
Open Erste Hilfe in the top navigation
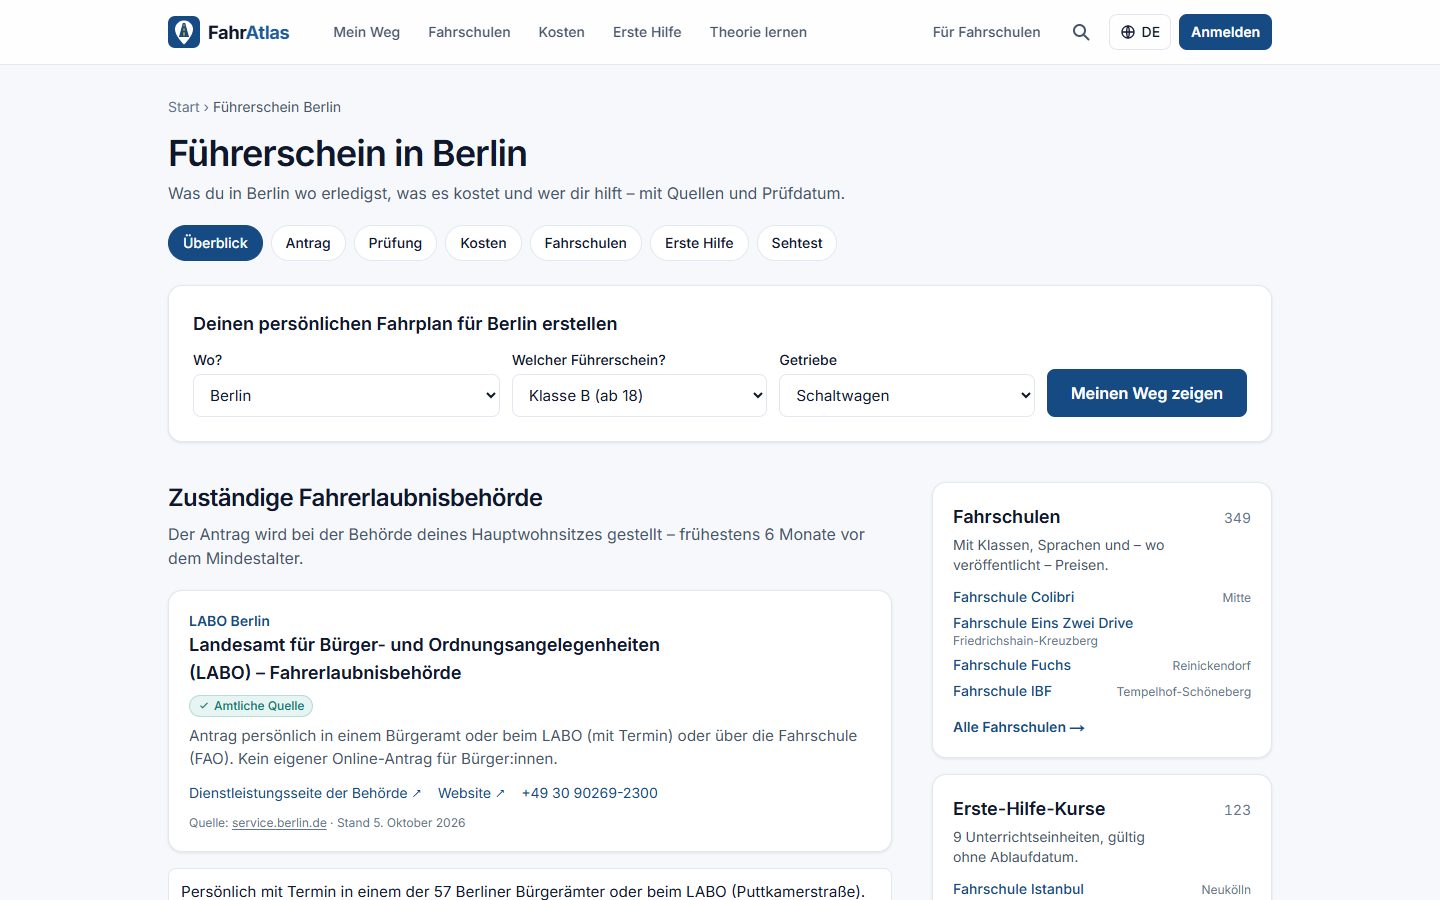[647, 32]
